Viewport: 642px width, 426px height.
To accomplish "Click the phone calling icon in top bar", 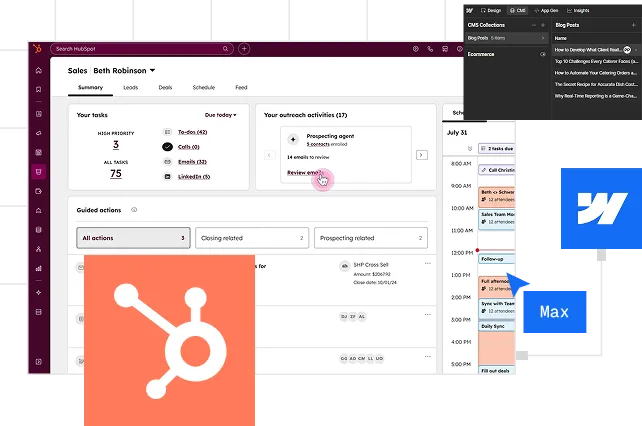I will (x=430, y=49).
